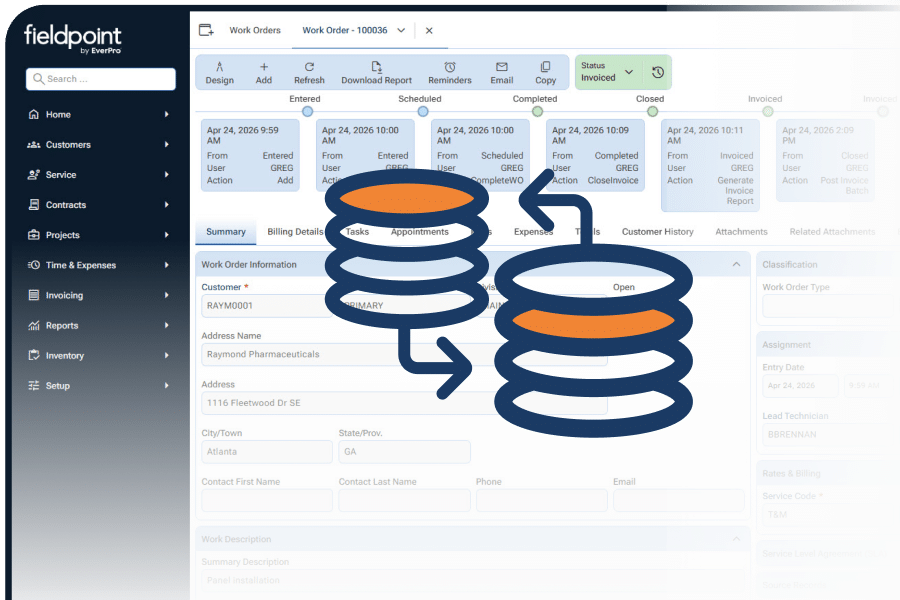Click the search magnifier icon
900x600 pixels.
38,79
